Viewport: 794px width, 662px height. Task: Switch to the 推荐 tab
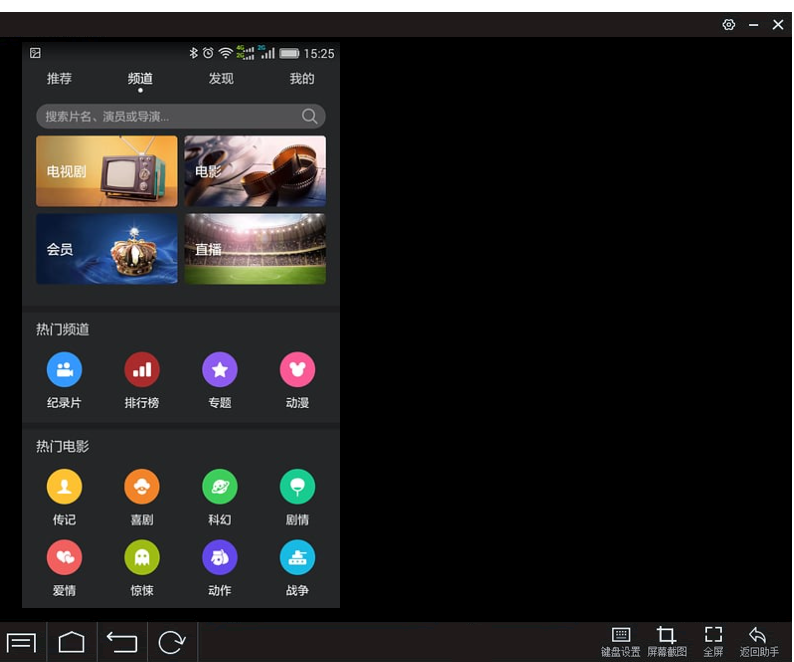59,79
